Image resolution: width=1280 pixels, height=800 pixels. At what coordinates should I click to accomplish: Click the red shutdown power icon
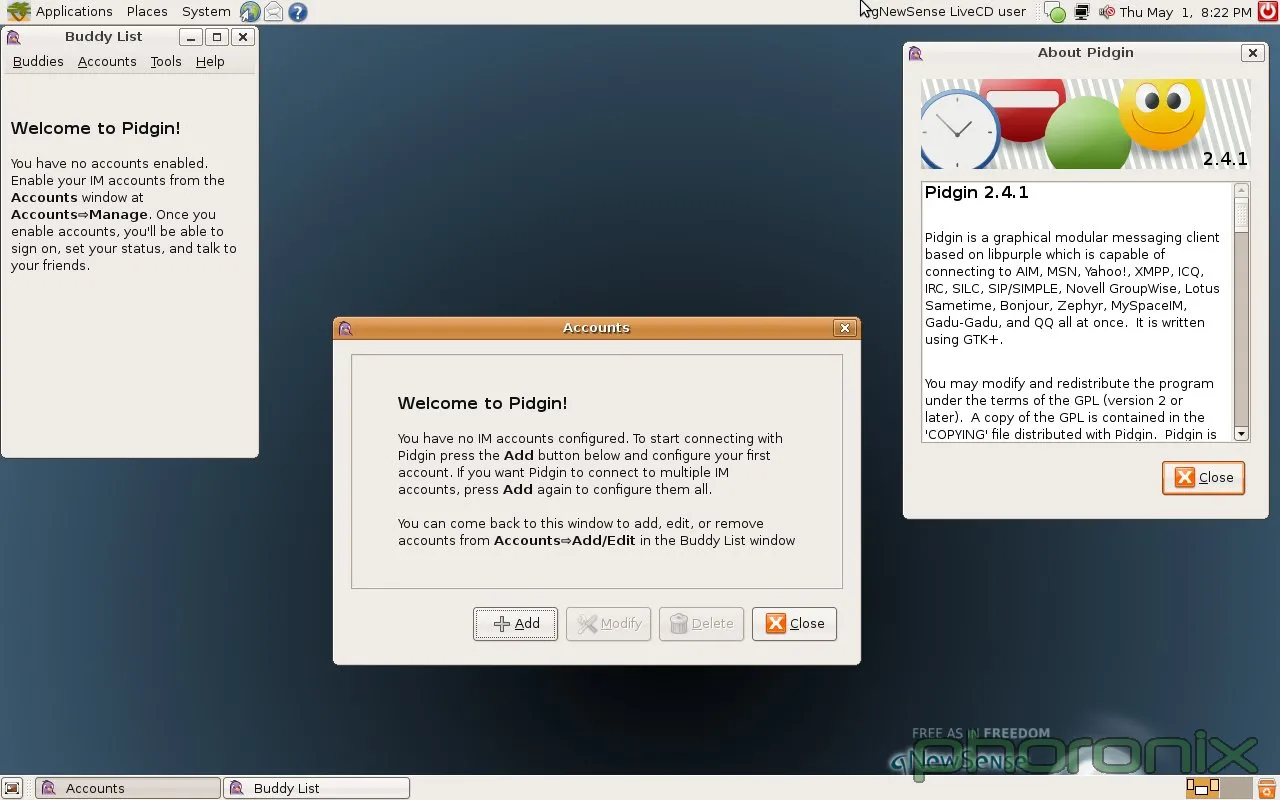(x=1268, y=12)
